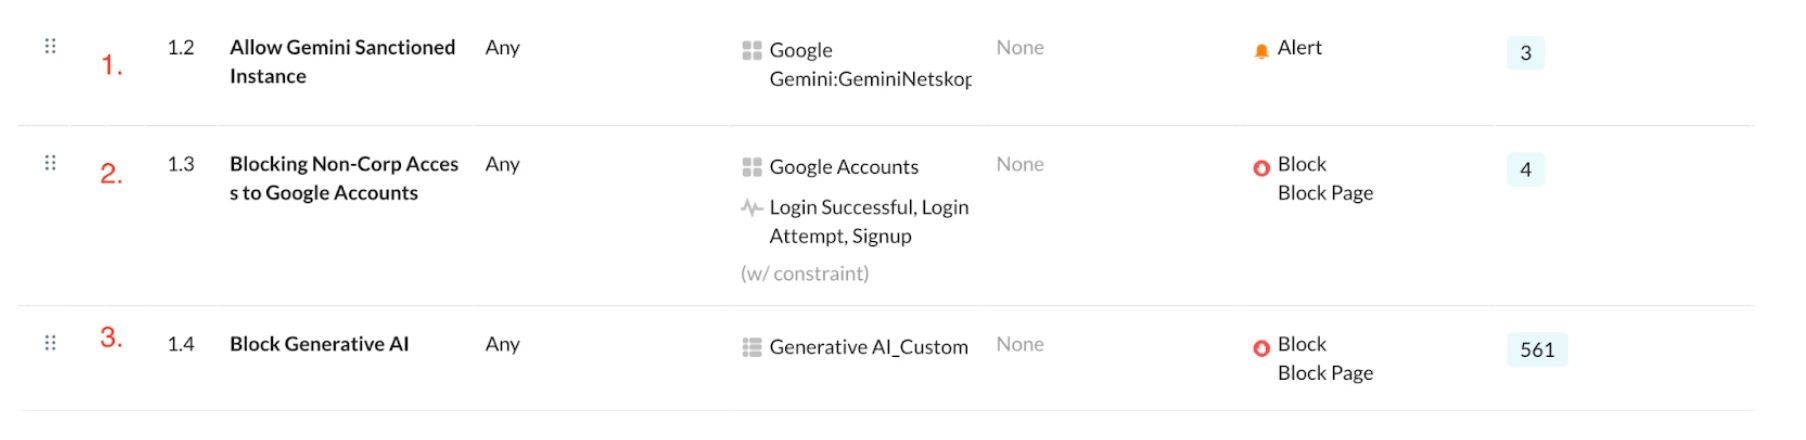The image size is (1806, 440).
Task: Open the Block Generative AI rule
Action: tap(319, 344)
